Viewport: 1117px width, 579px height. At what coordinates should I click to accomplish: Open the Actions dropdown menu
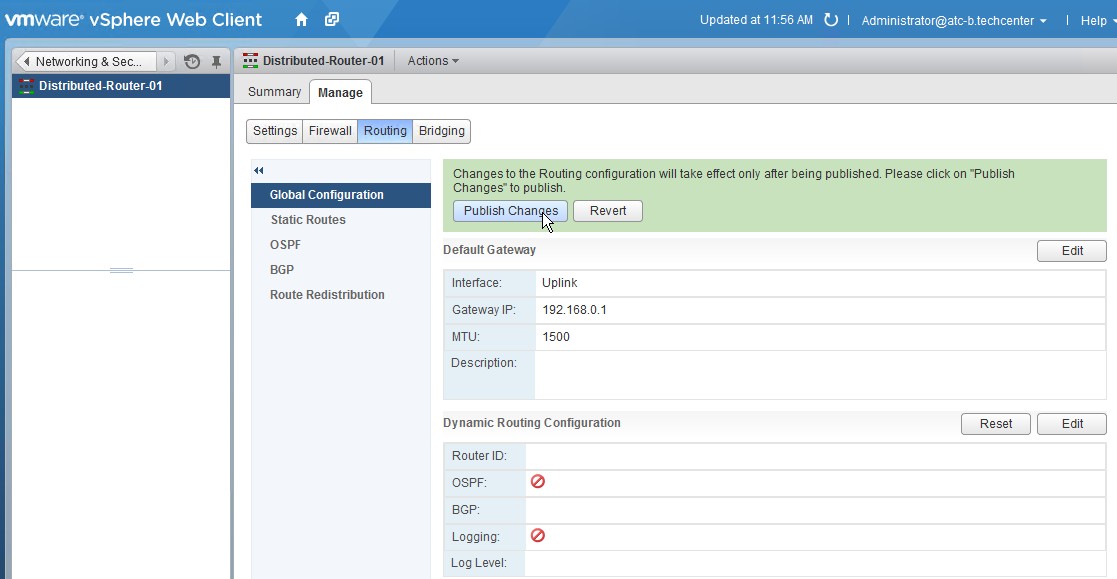(431, 61)
